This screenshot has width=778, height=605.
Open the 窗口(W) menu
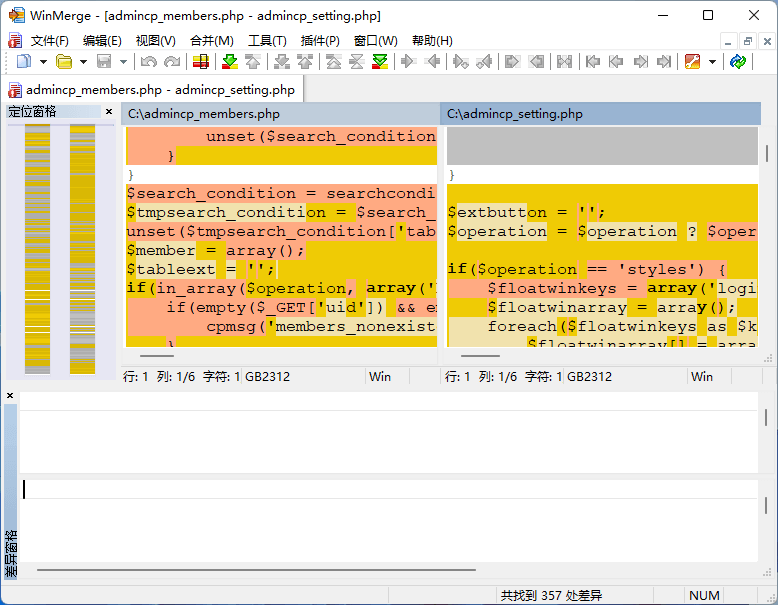376,41
